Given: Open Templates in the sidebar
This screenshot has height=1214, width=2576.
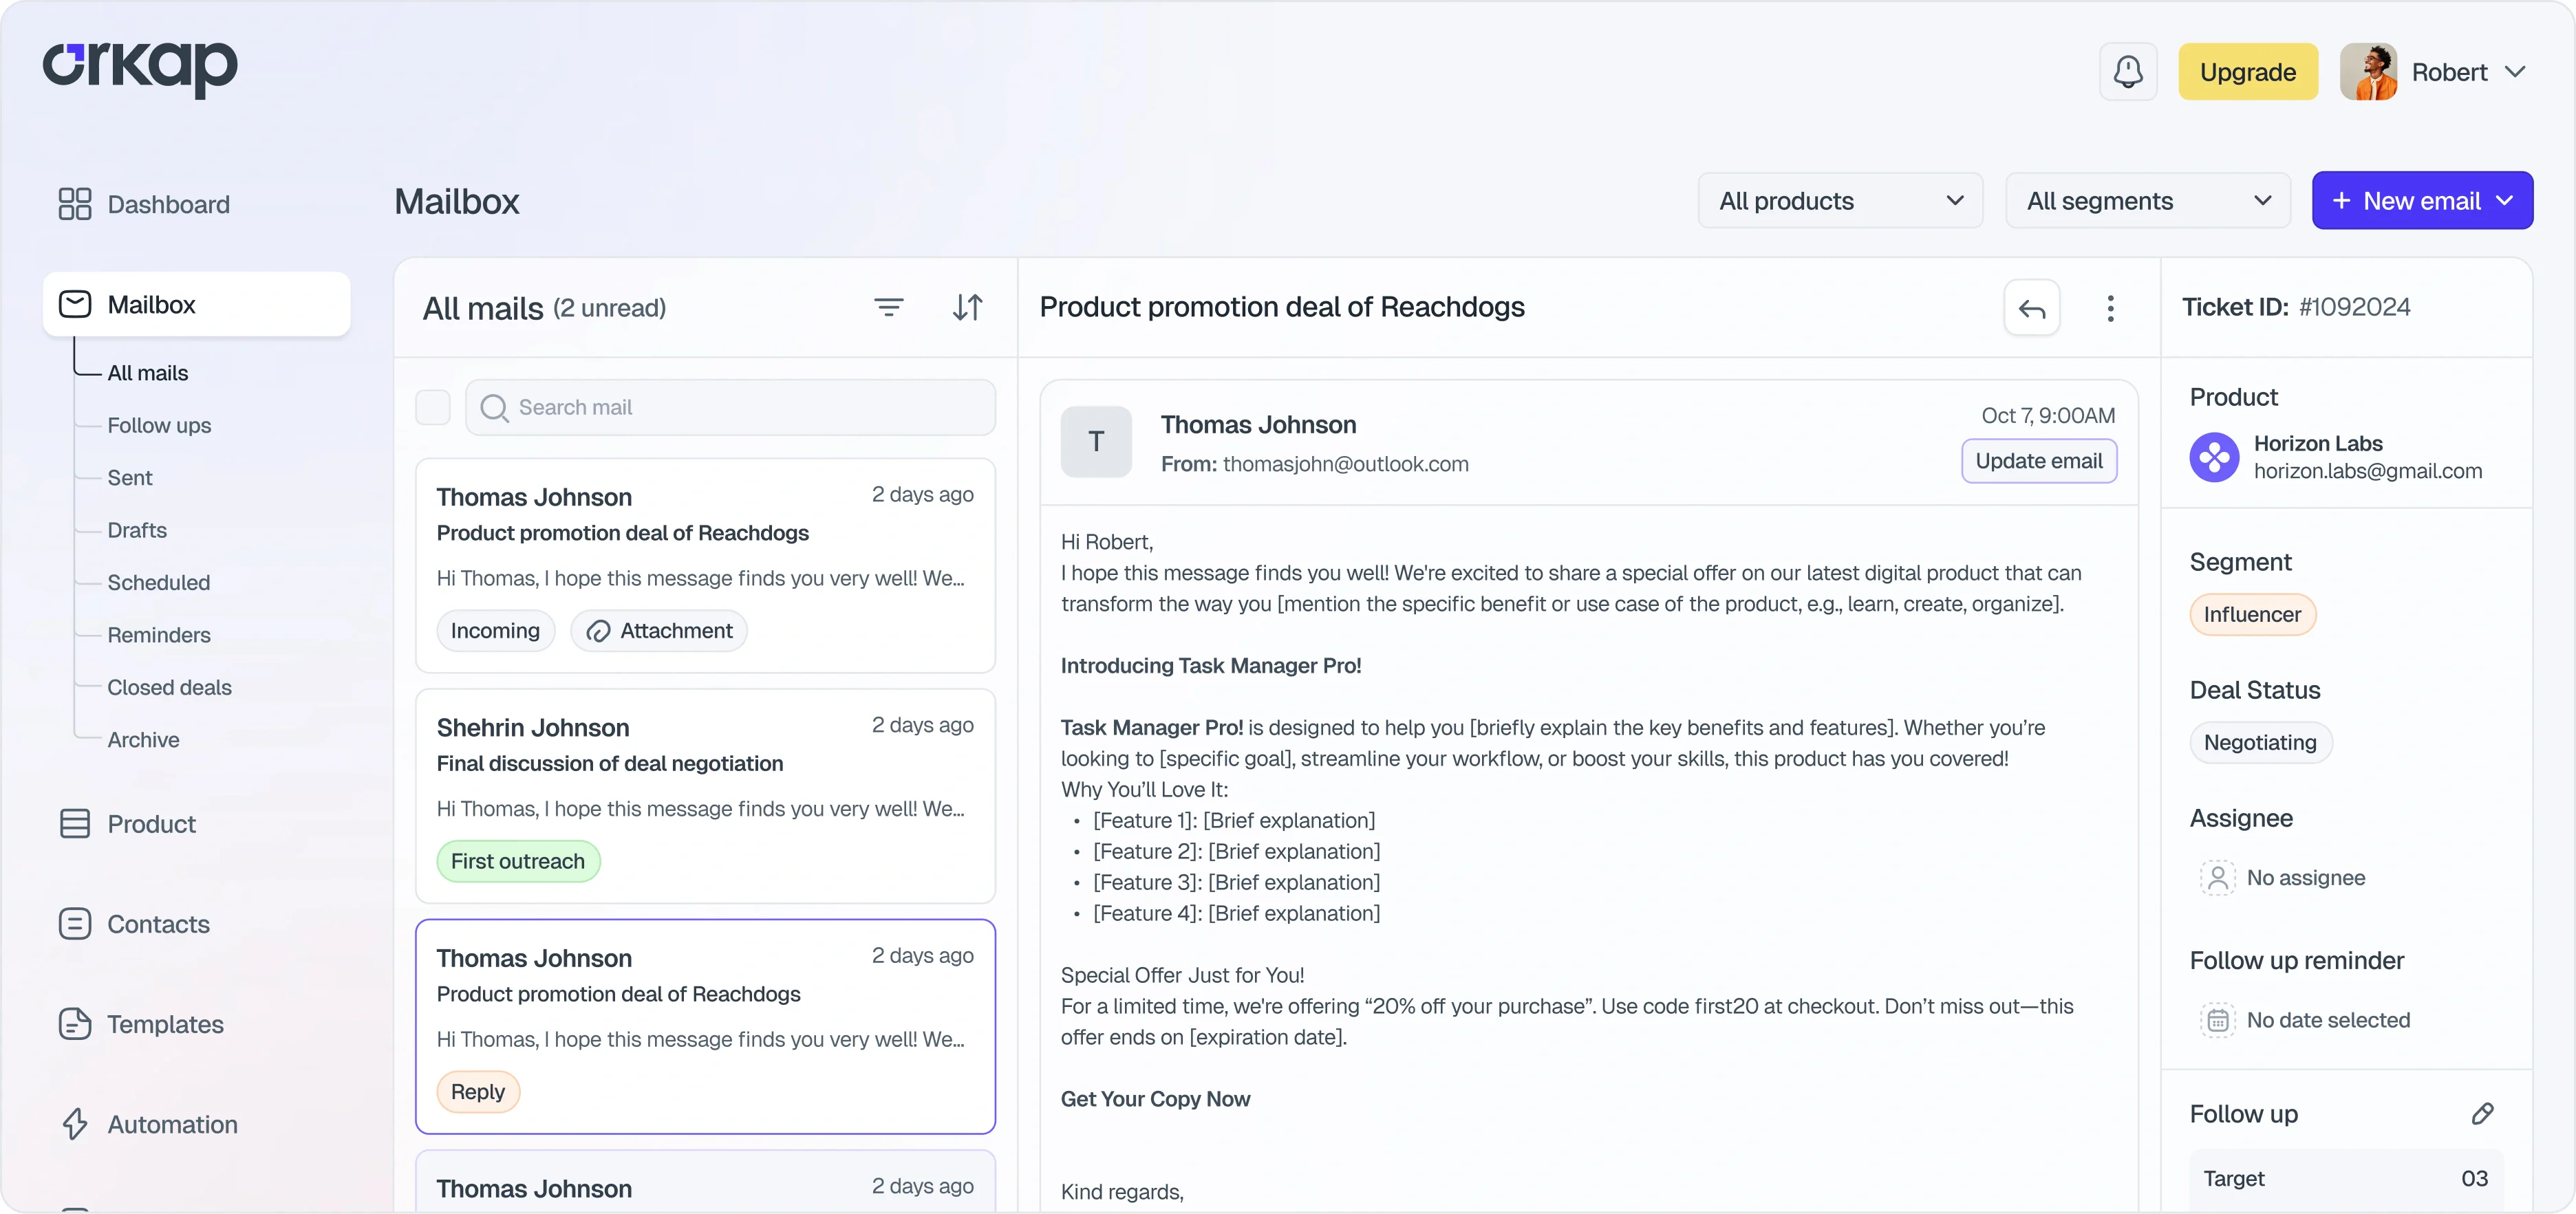Looking at the screenshot, I should [141, 1024].
